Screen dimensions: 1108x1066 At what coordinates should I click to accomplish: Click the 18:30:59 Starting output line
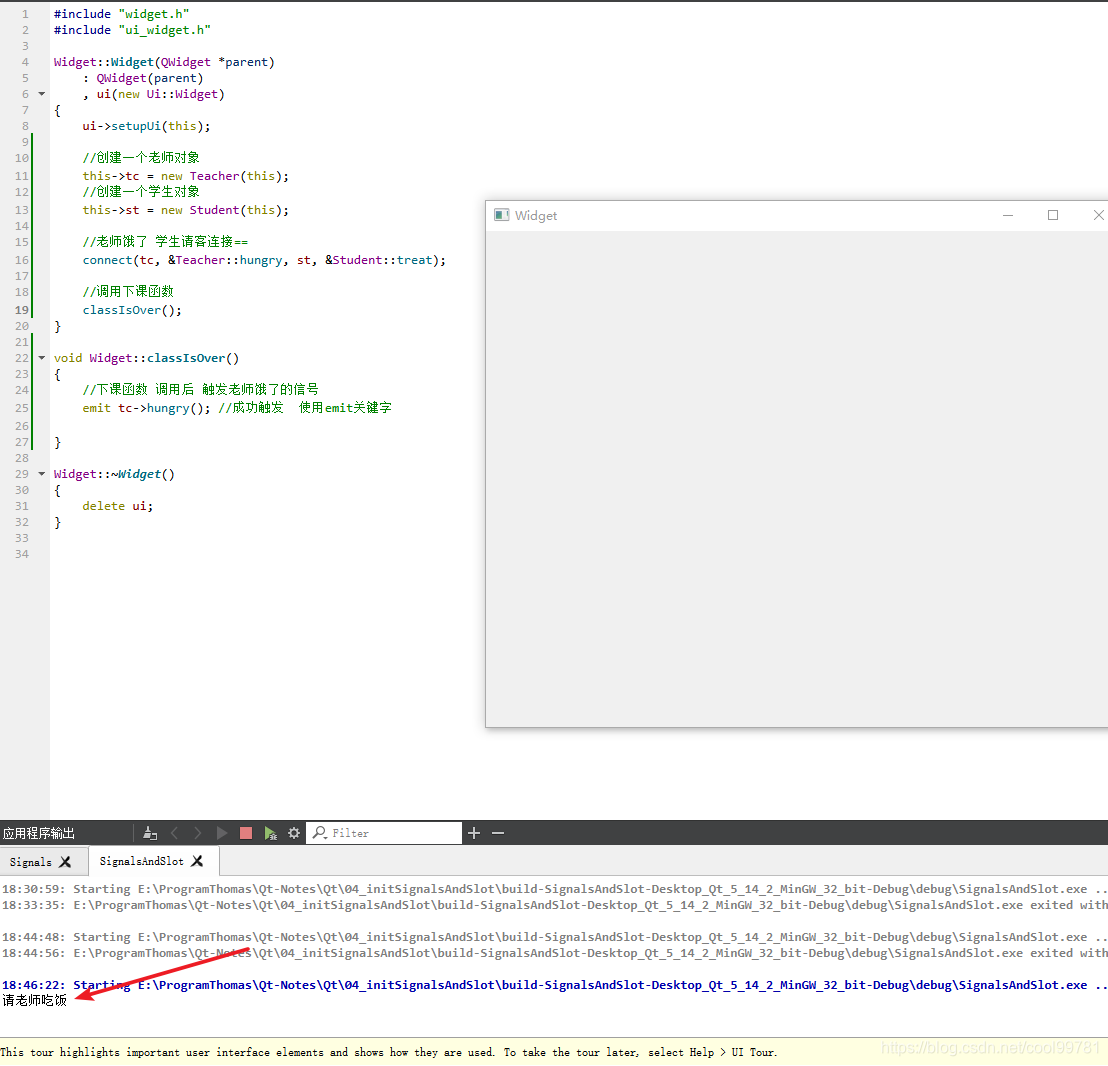tap(554, 889)
